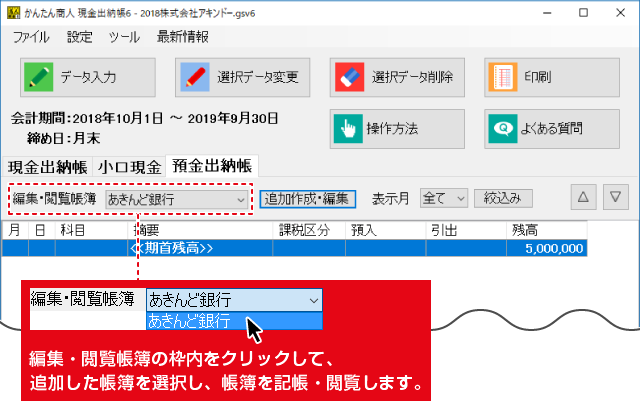The height and width of the screenshot is (401, 640).
Task: Click the 残高 column header
Action: point(547,230)
